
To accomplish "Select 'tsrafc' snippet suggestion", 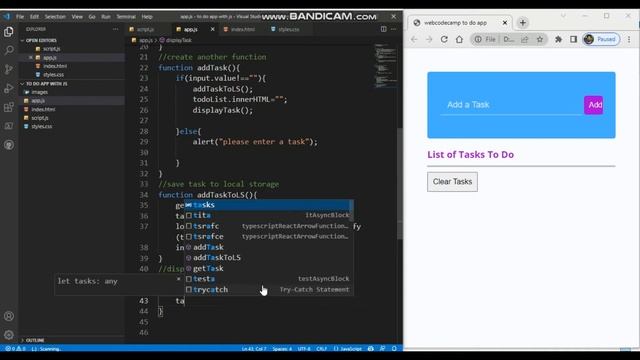I will [x=267, y=226].
